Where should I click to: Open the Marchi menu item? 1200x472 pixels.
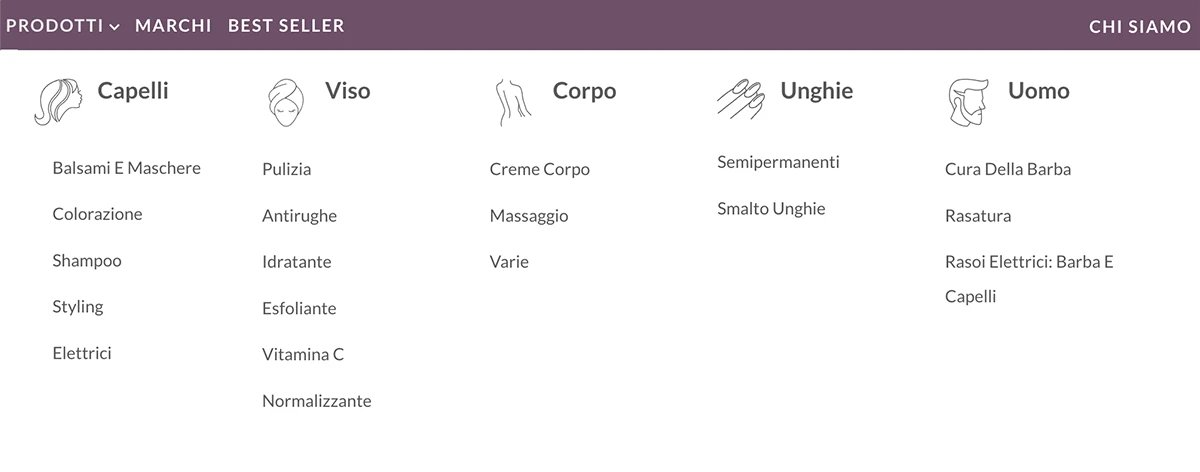pyautogui.click(x=173, y=26)
